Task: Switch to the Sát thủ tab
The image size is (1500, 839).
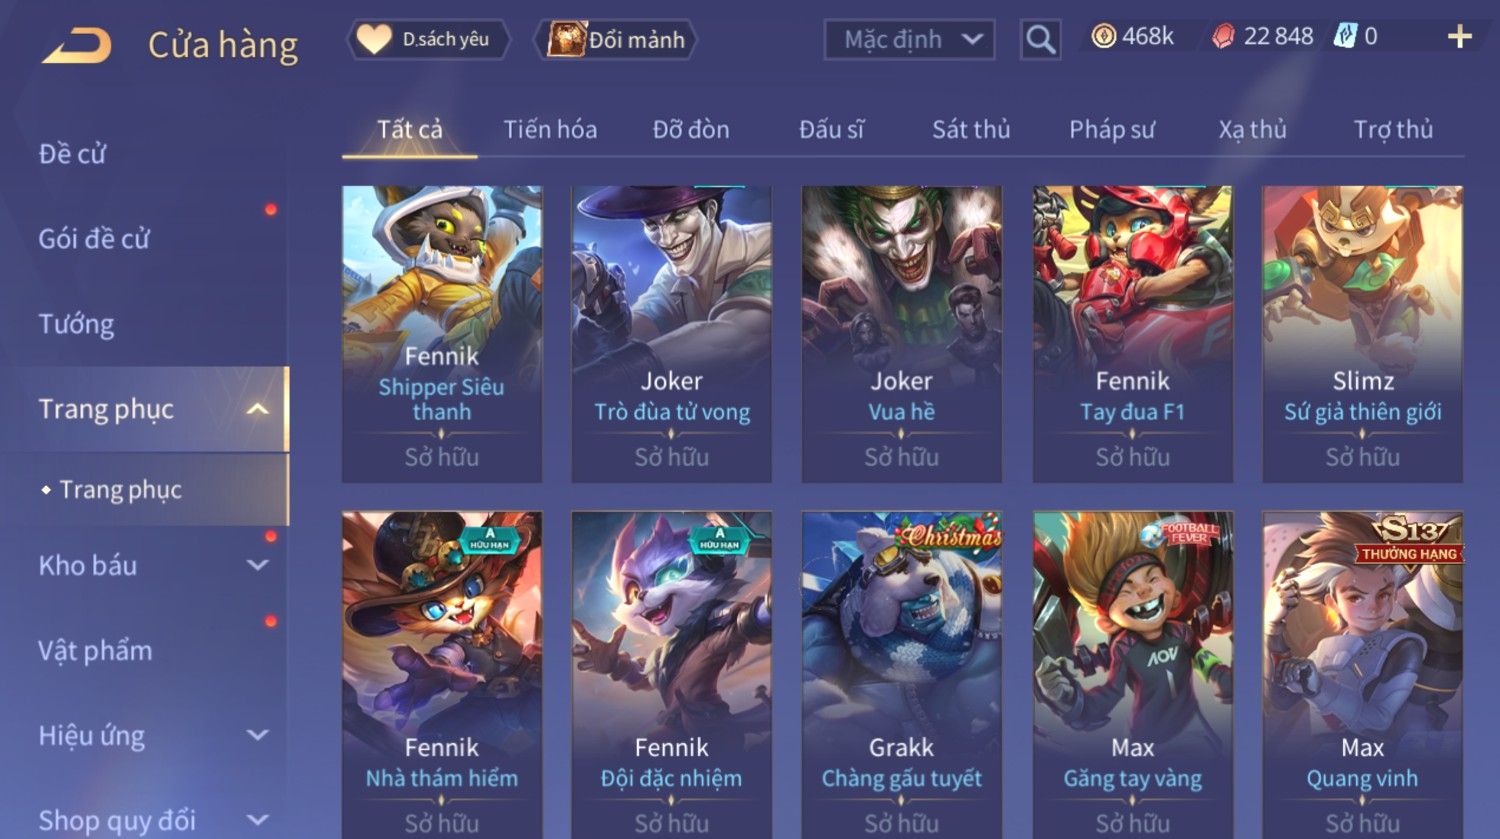Action: click(971, 129)
